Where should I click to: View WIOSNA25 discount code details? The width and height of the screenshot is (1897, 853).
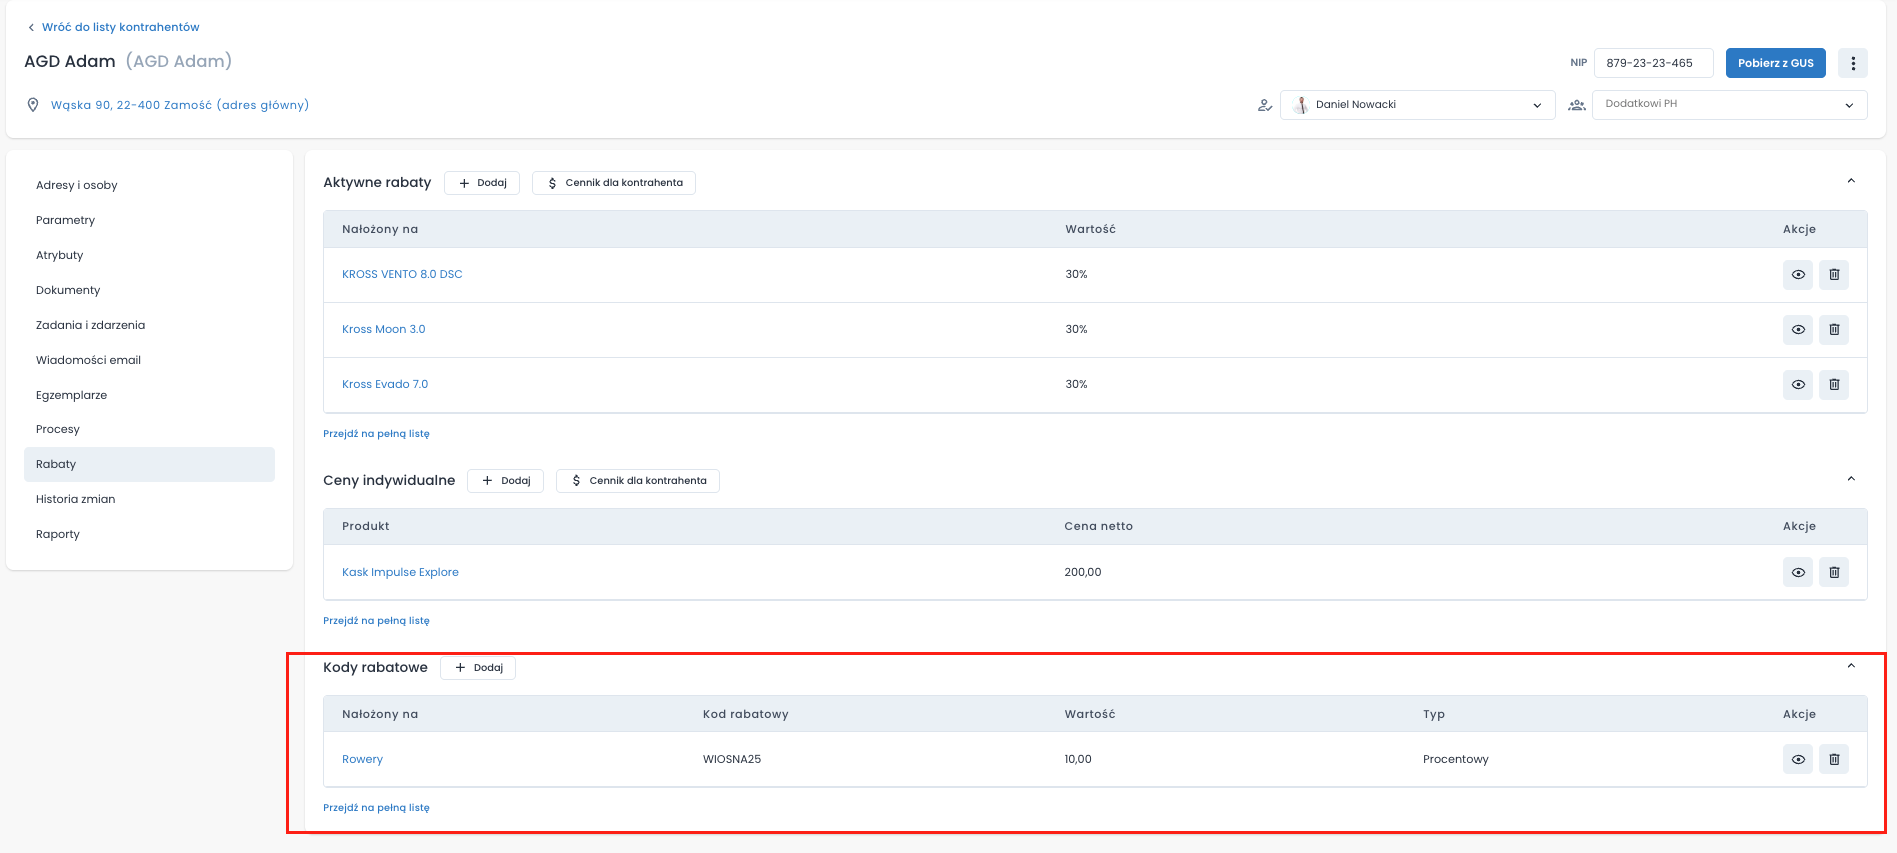tap(1797, 759)
